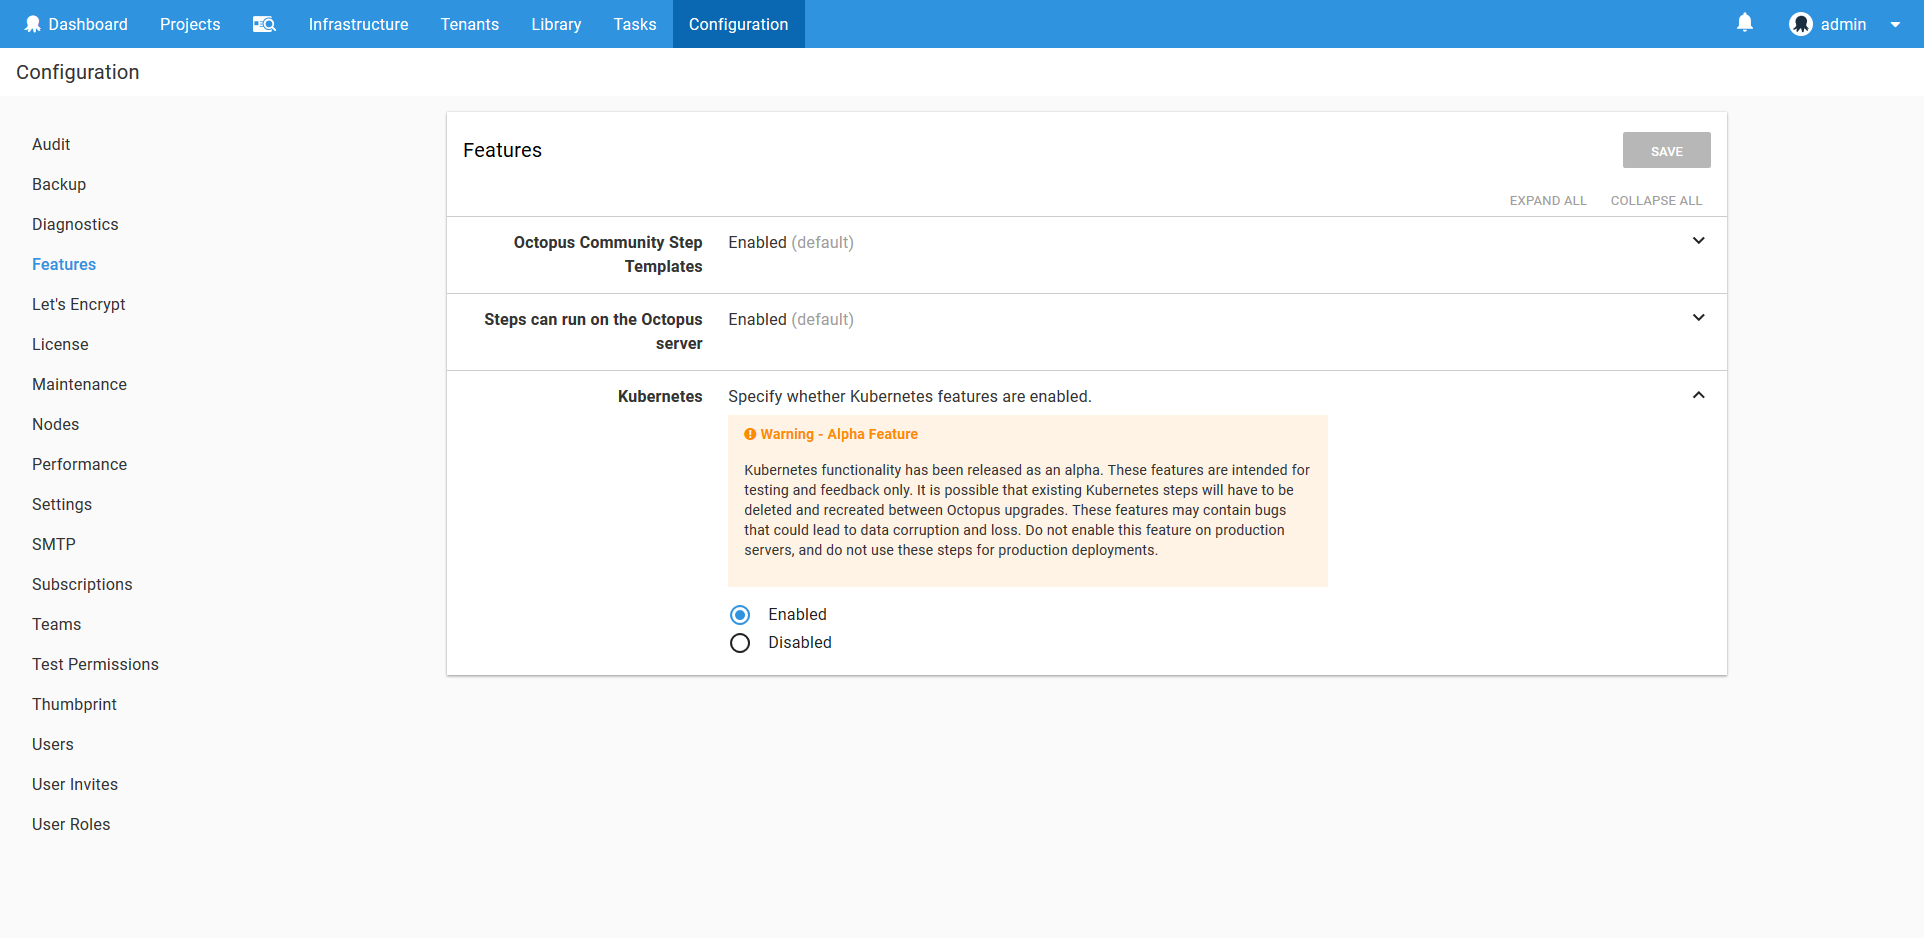
Task: Click the admin user avatar icon
Action: click(x=1801, y=24)
